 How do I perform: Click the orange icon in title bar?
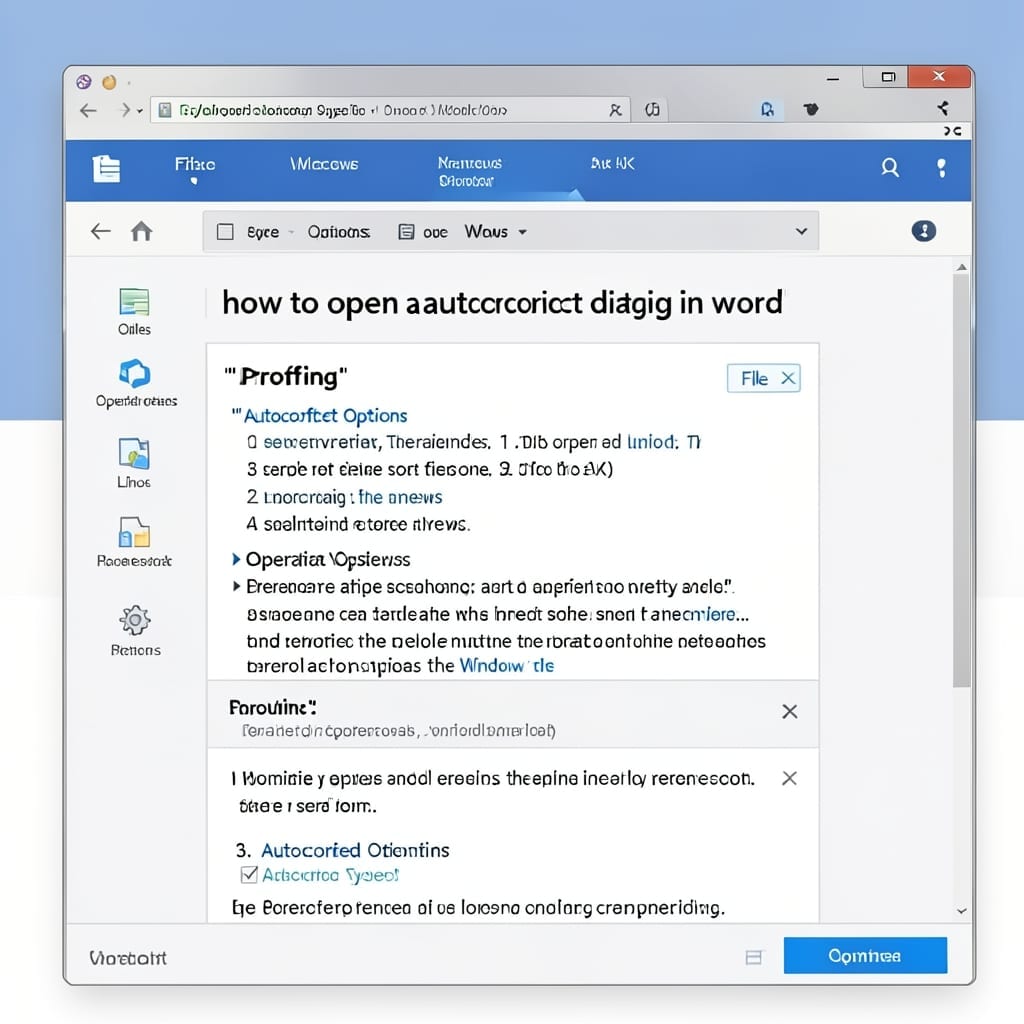pos(109,82)
